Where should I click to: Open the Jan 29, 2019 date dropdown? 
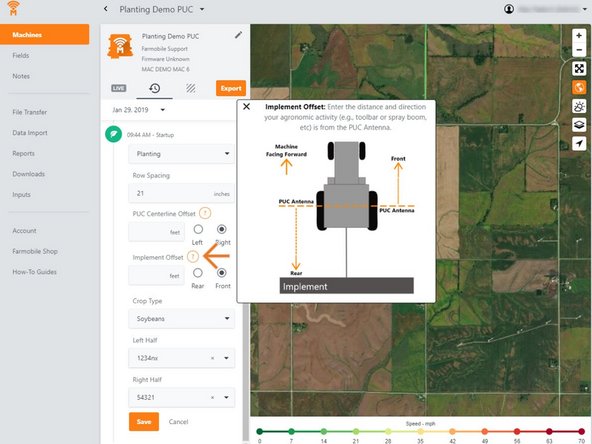[x=163, y=110]
